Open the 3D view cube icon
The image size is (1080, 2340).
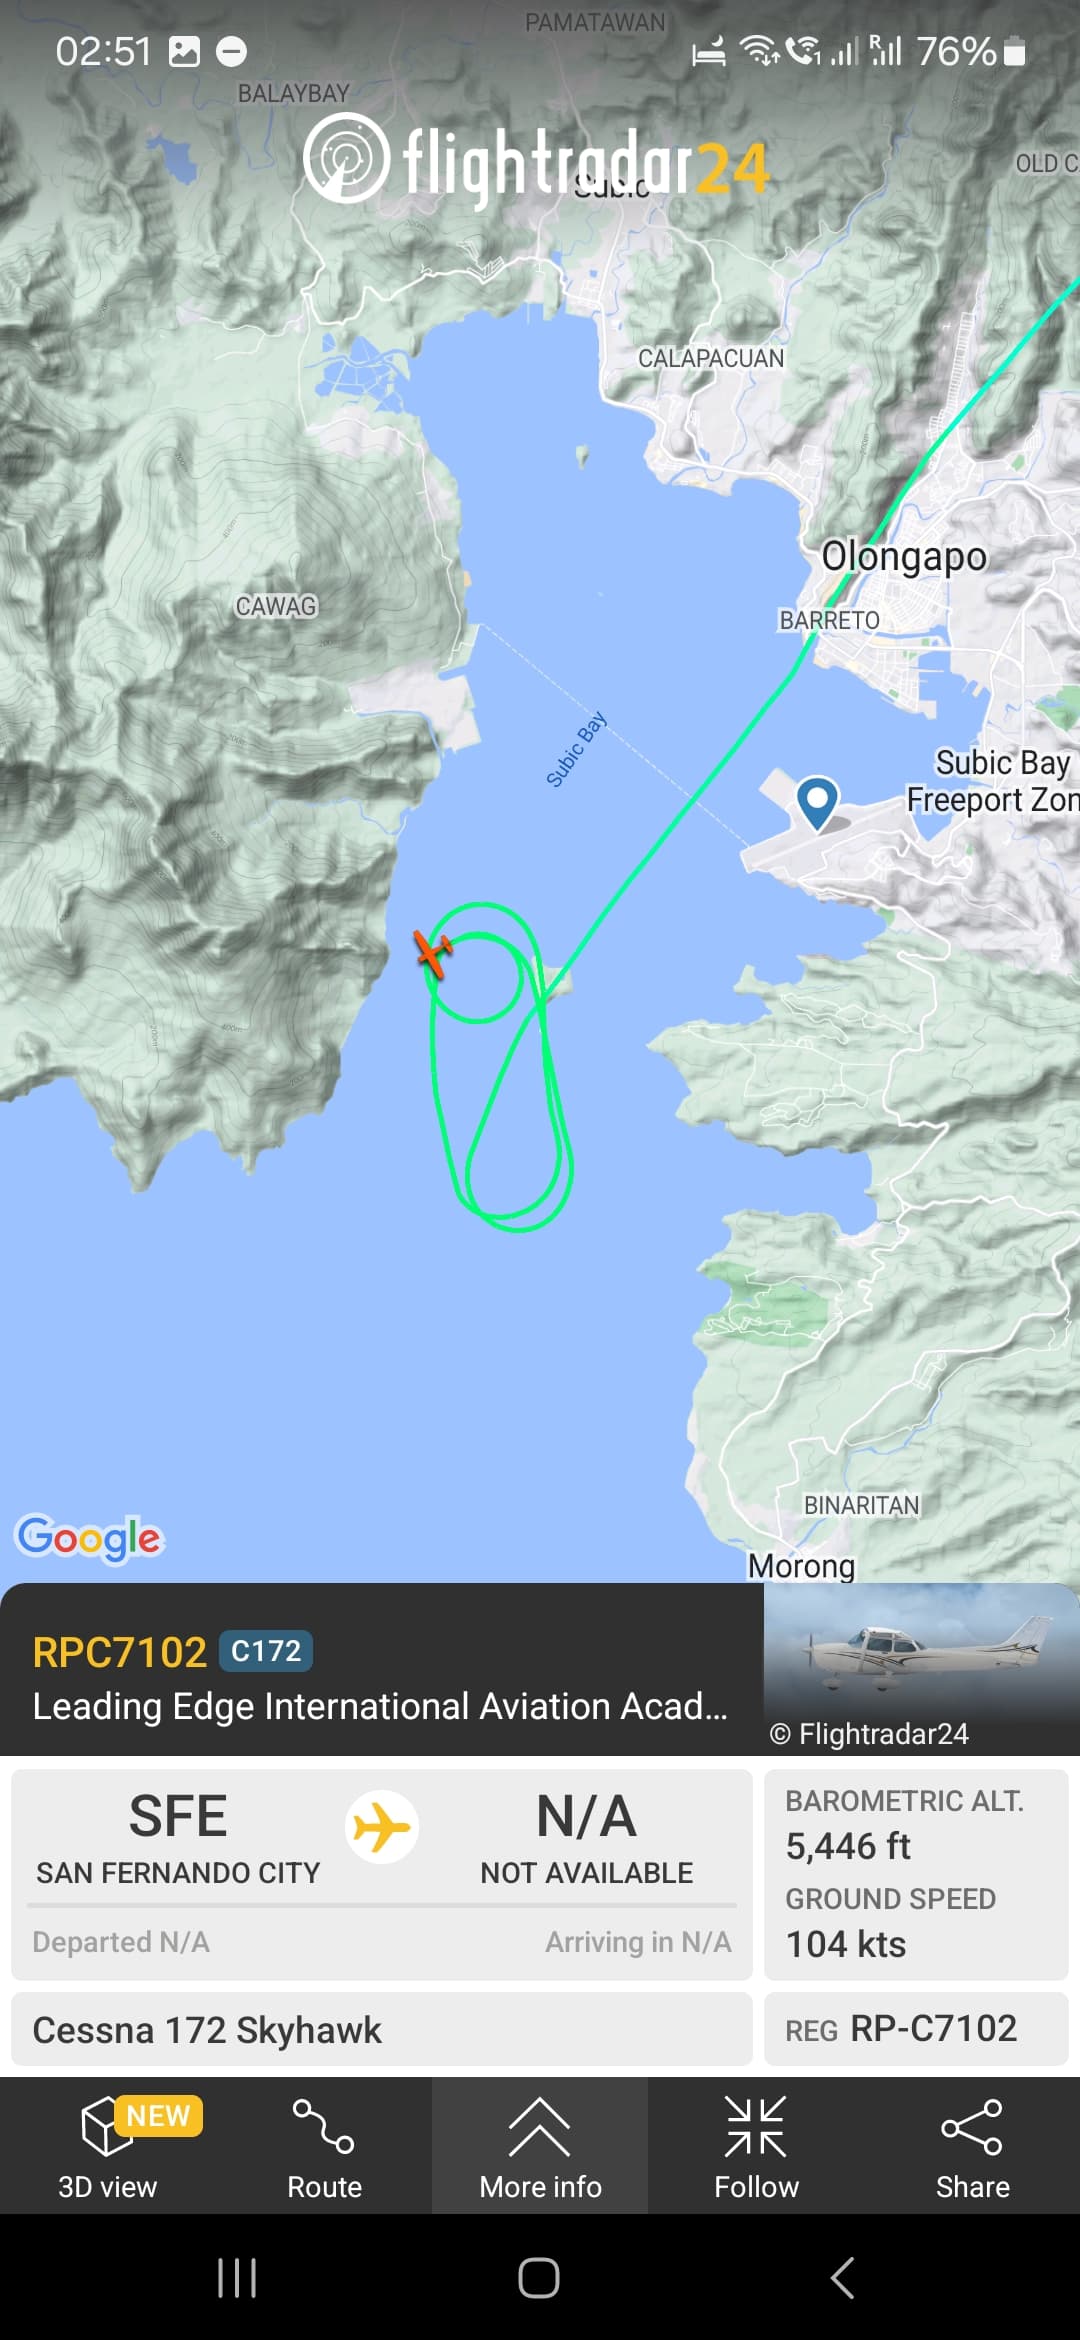[x=107, y=2127]
